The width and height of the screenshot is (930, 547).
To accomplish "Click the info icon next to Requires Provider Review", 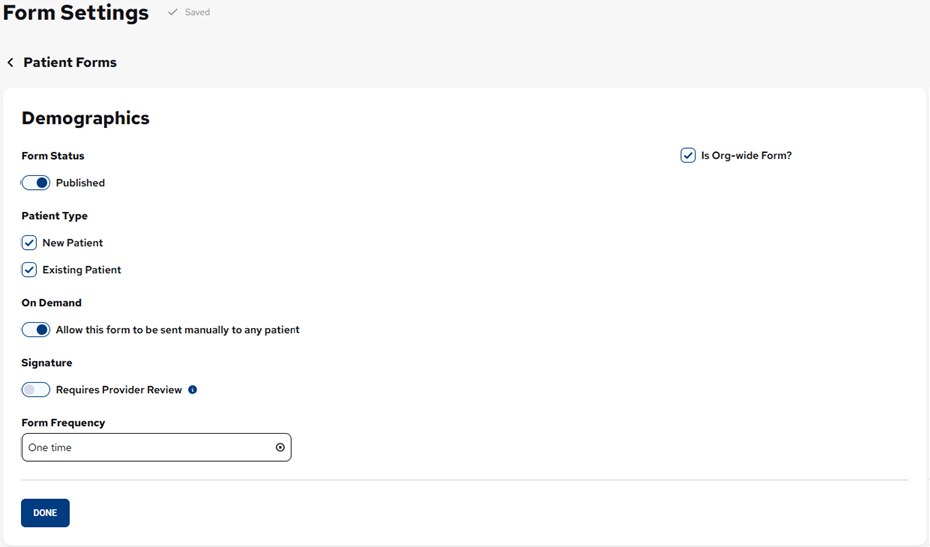I will pyautogui.click(x=193, y=390).
